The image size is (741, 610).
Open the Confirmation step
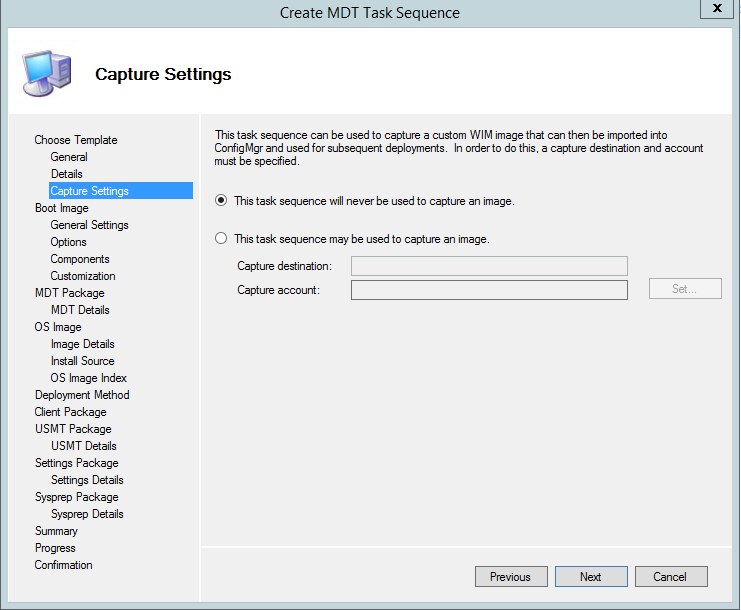coord(63,565)
